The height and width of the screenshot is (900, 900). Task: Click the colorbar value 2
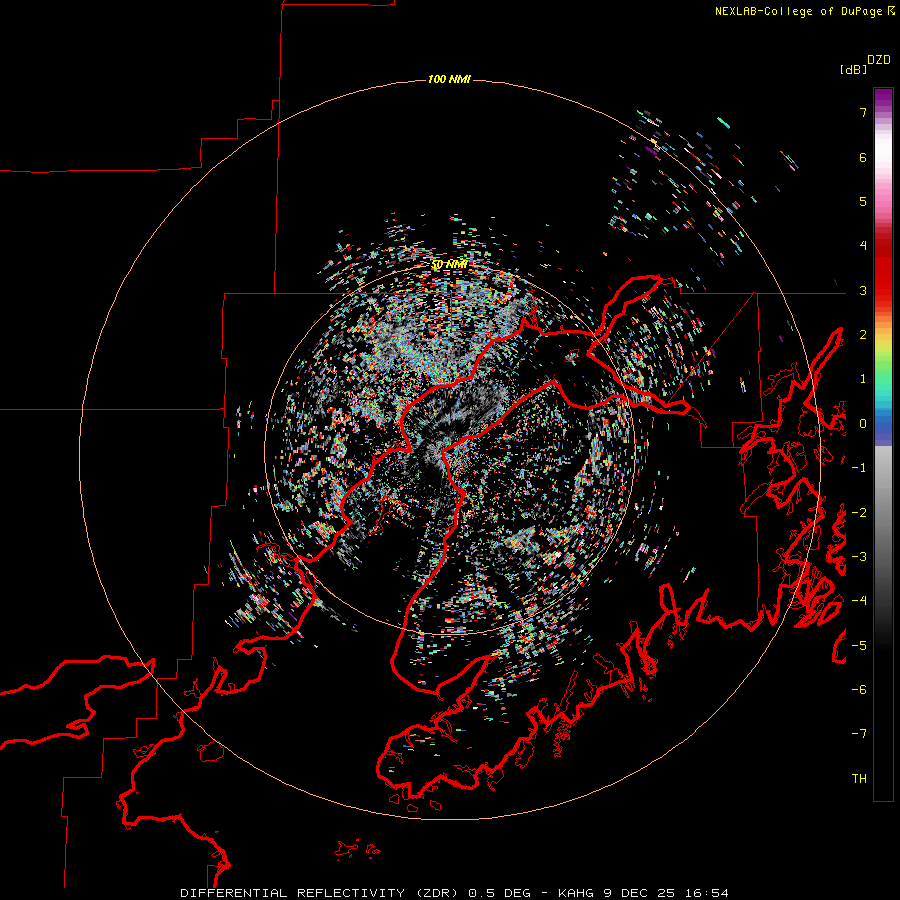click(x=863, y=335)
